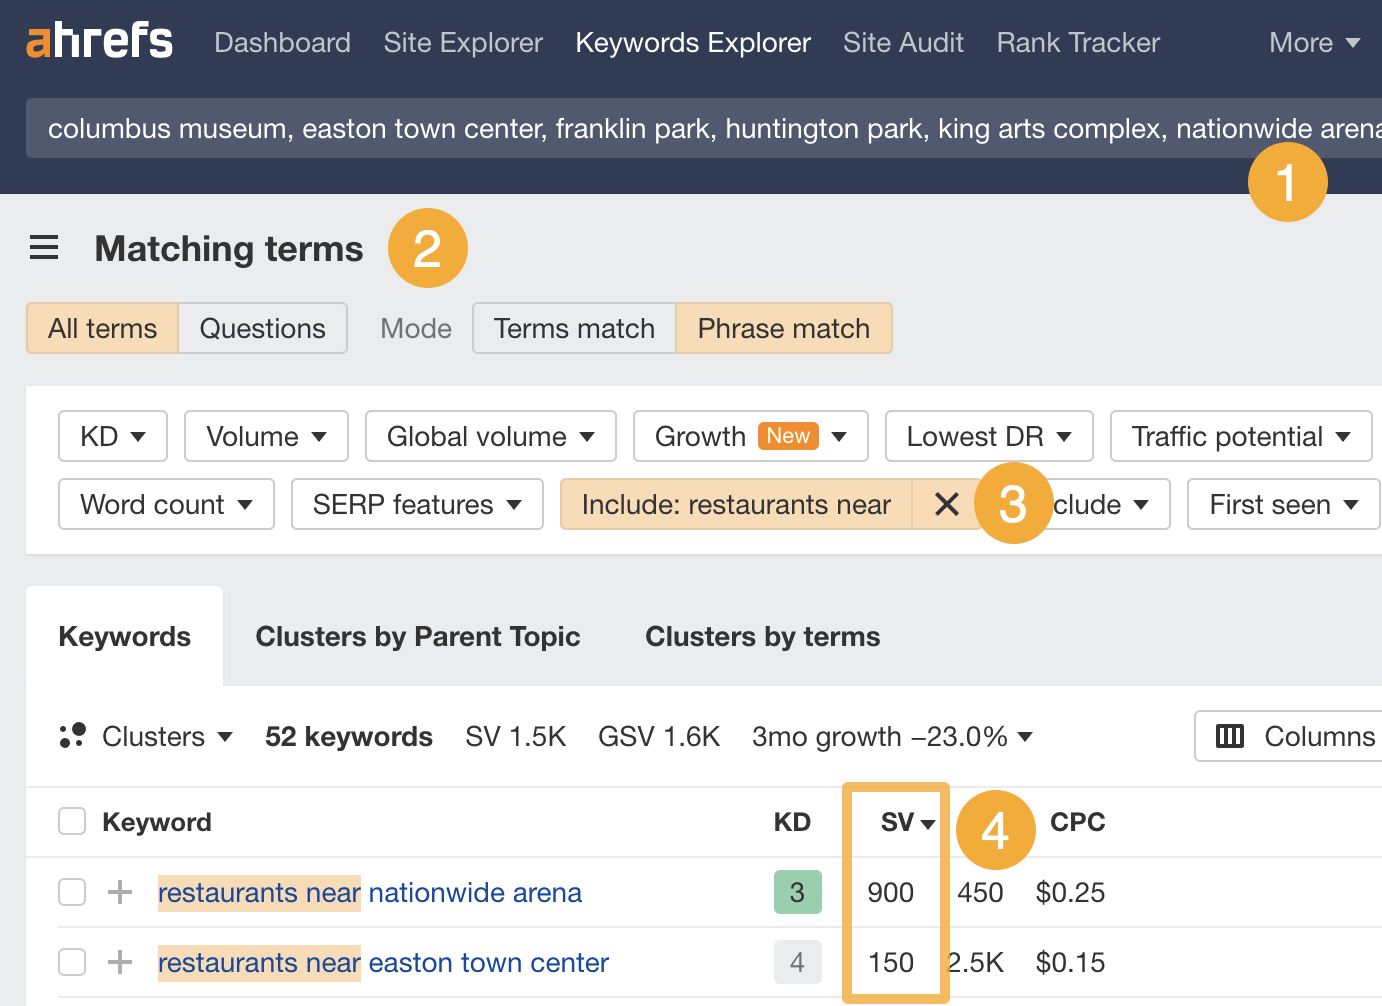Click the plus icon beside restaurants near easton town center
This screenshot has height=1006, width=1382.
(119, 962)
